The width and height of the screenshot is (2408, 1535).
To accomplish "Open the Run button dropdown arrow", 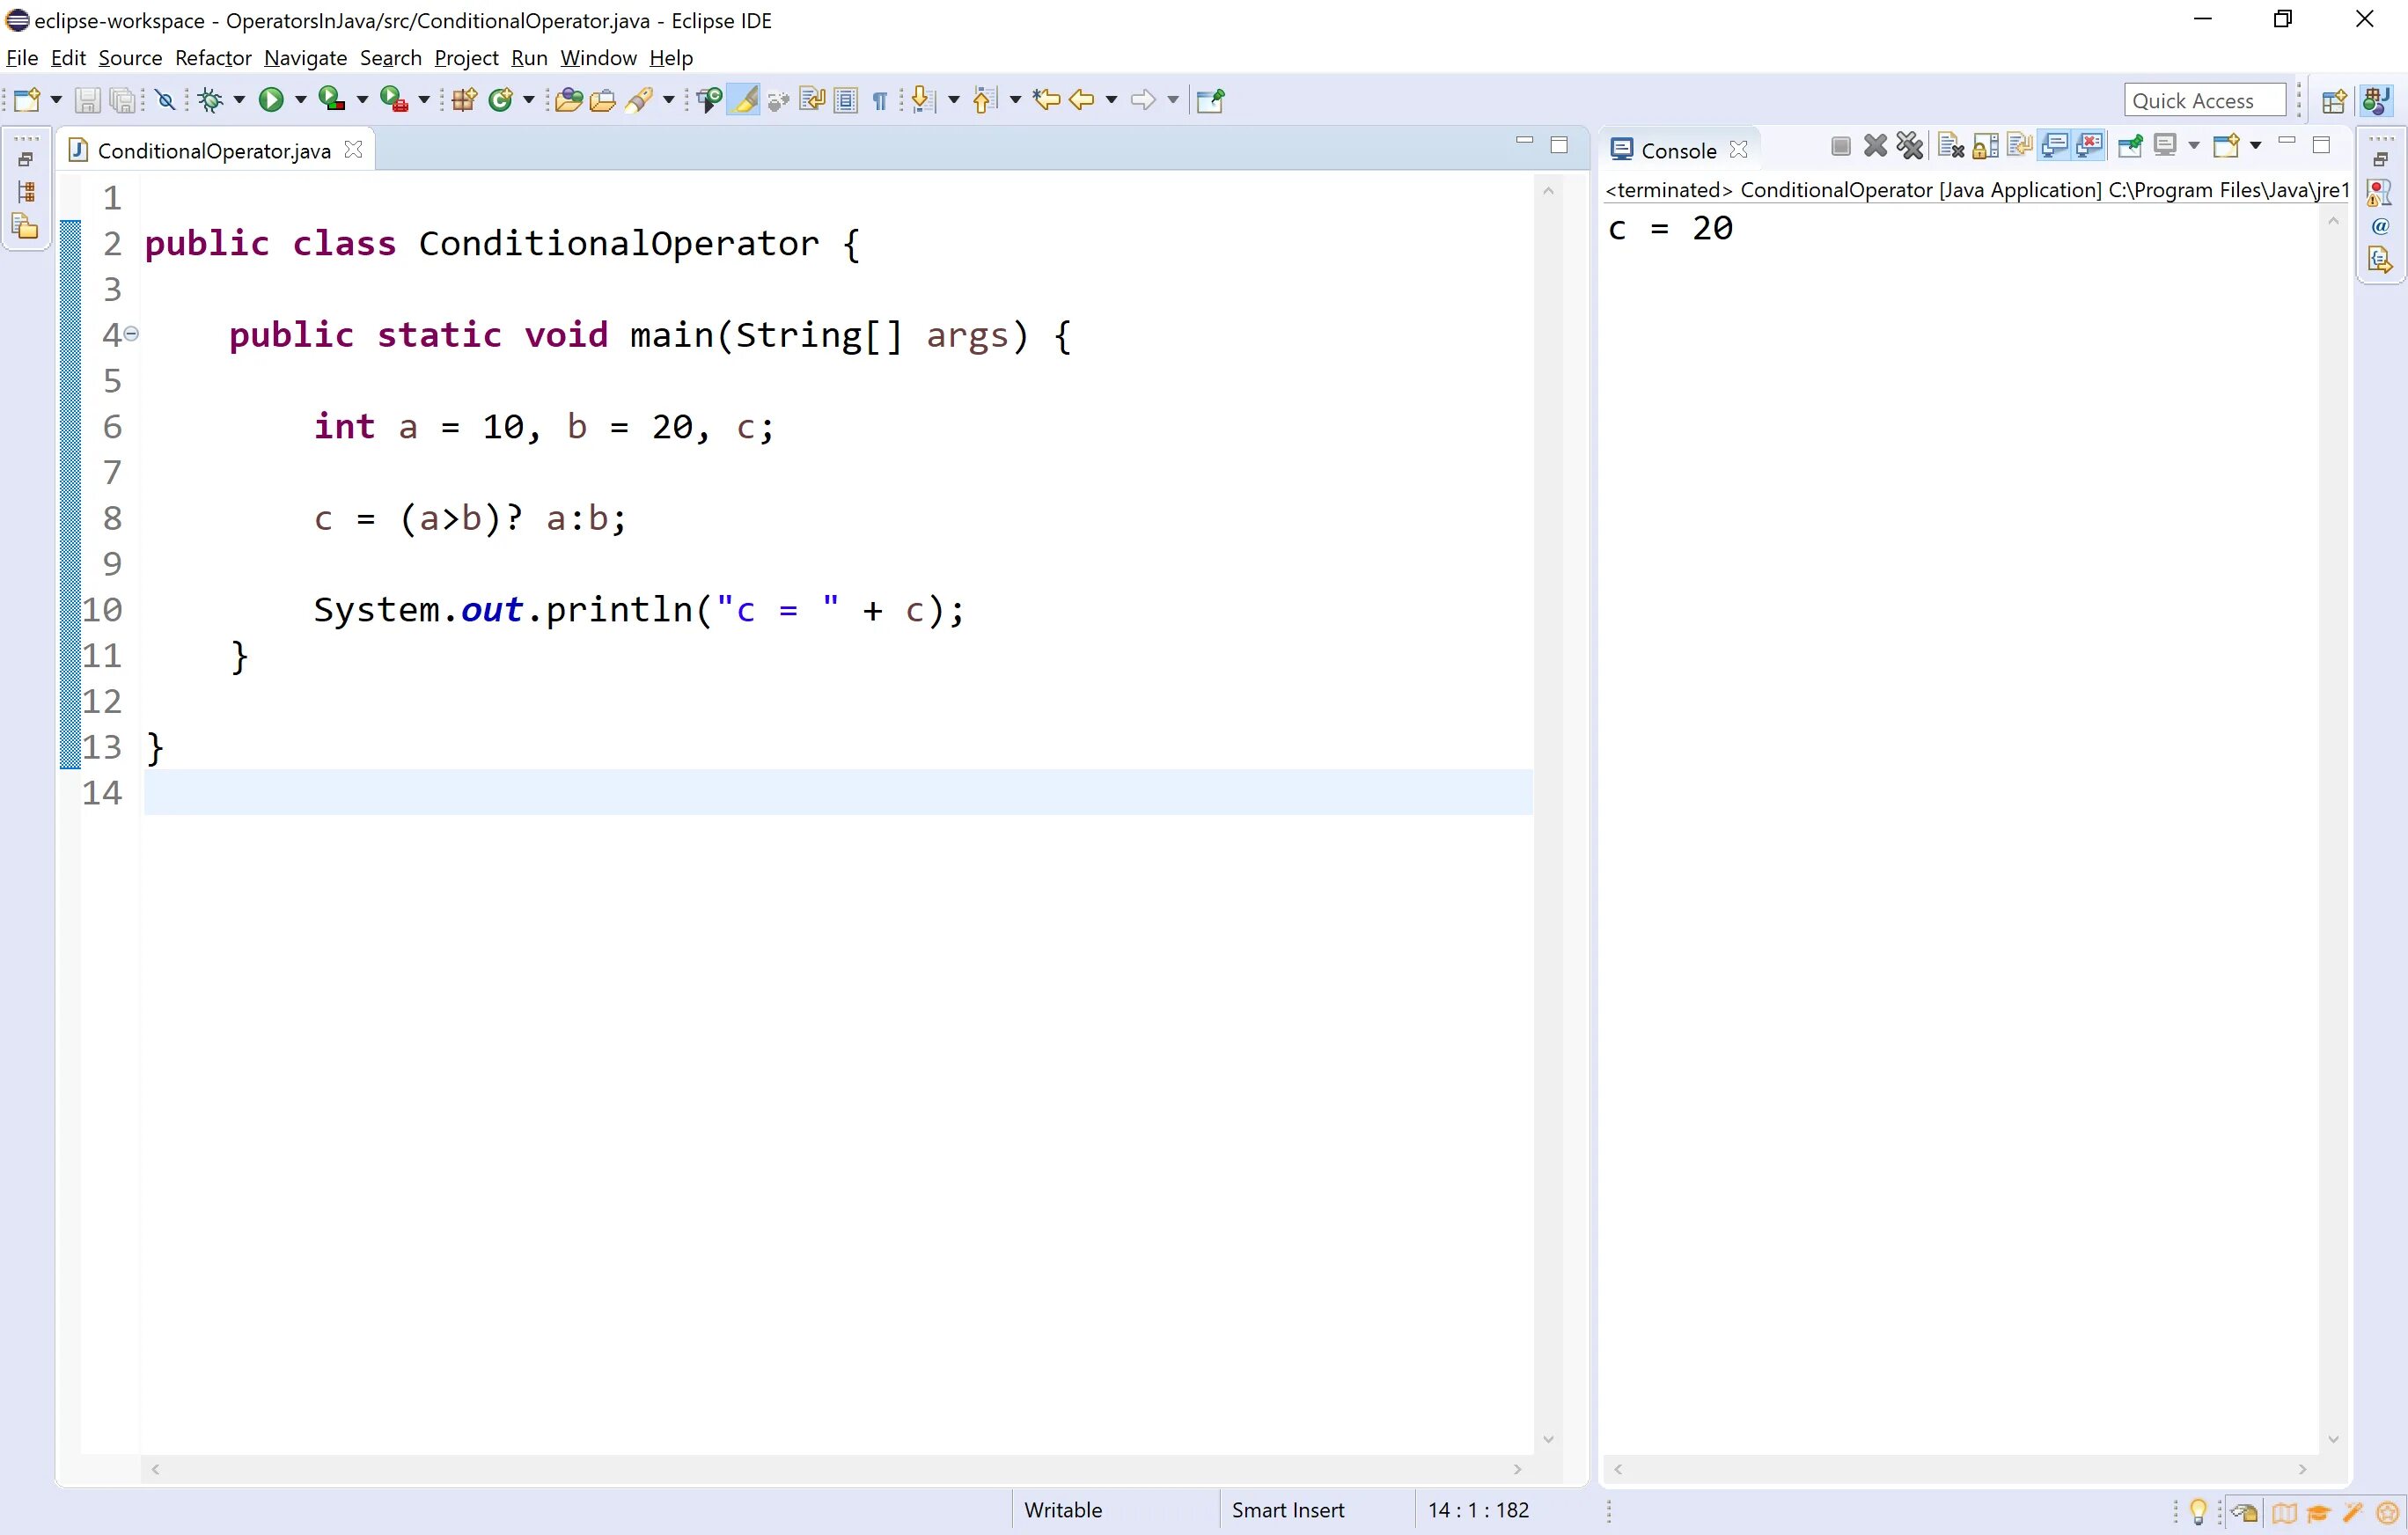I will click(x=300, y=99).
